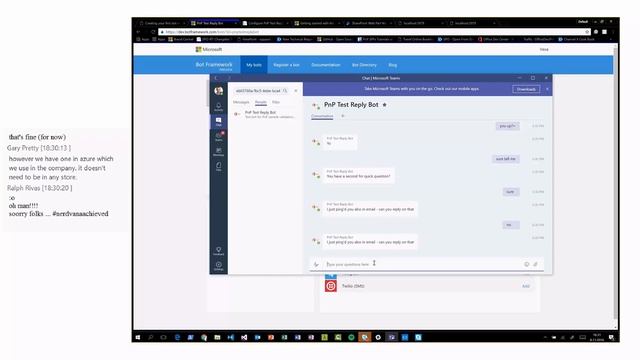This screenshot has width=640, height=360.
Task: Open Register a bot in Bot Framework nav
Action: pos(286,65)
